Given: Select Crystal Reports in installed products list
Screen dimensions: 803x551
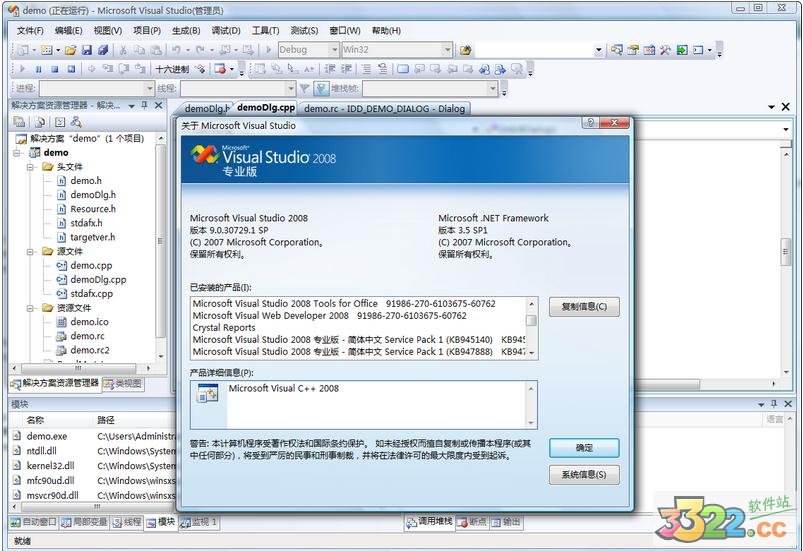Looking at the screenshot, I should pos(224,328).
